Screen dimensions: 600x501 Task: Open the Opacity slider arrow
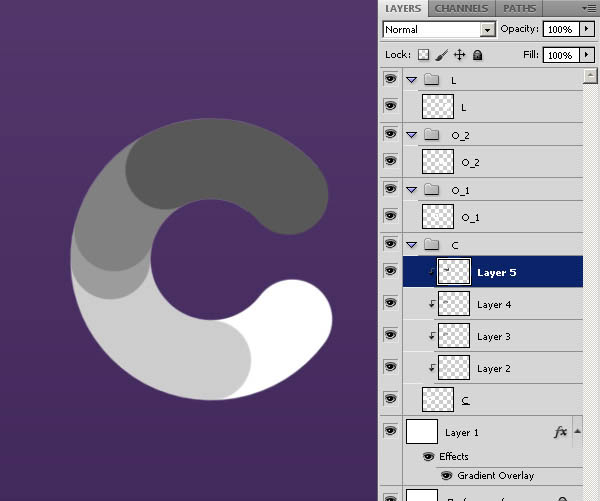click(587, 30)
